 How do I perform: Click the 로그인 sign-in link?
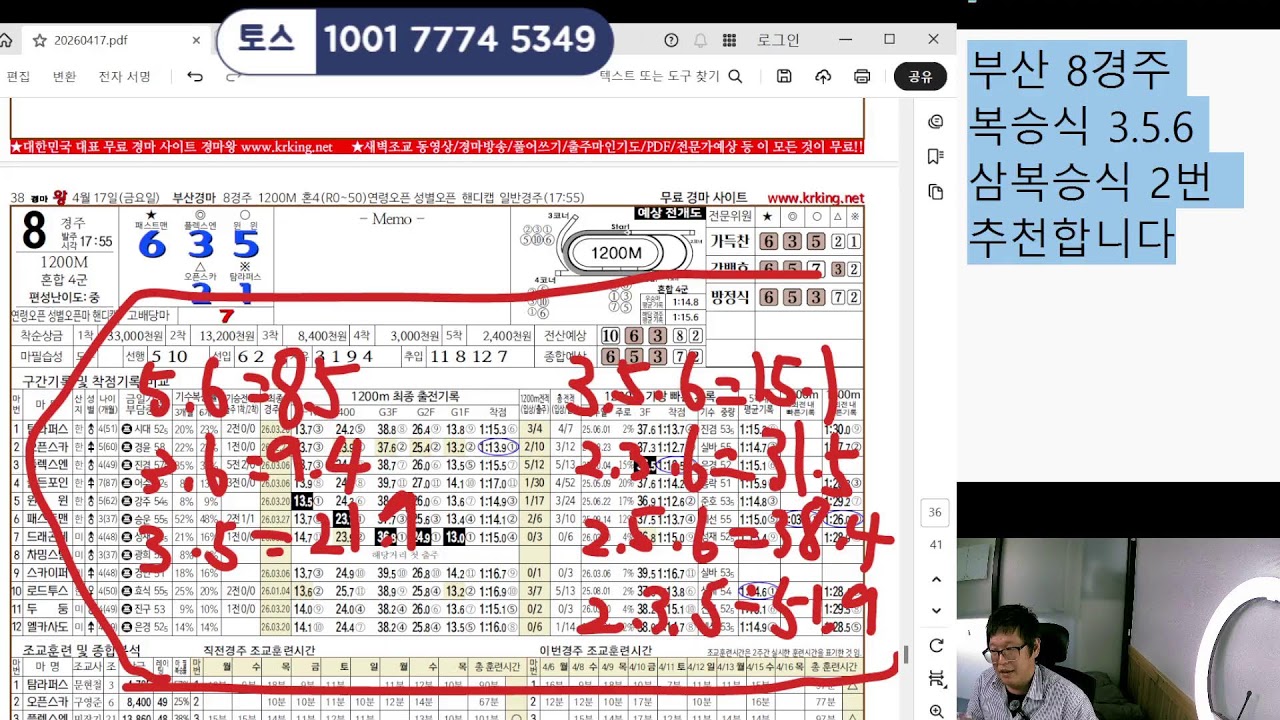click(778, 40)
